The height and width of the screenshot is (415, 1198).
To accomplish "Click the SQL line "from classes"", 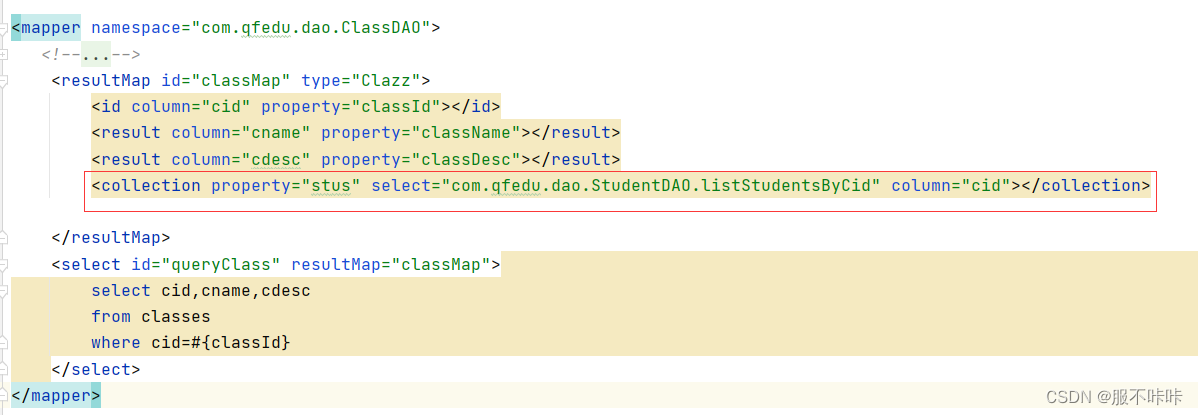I will pos(151,317).
